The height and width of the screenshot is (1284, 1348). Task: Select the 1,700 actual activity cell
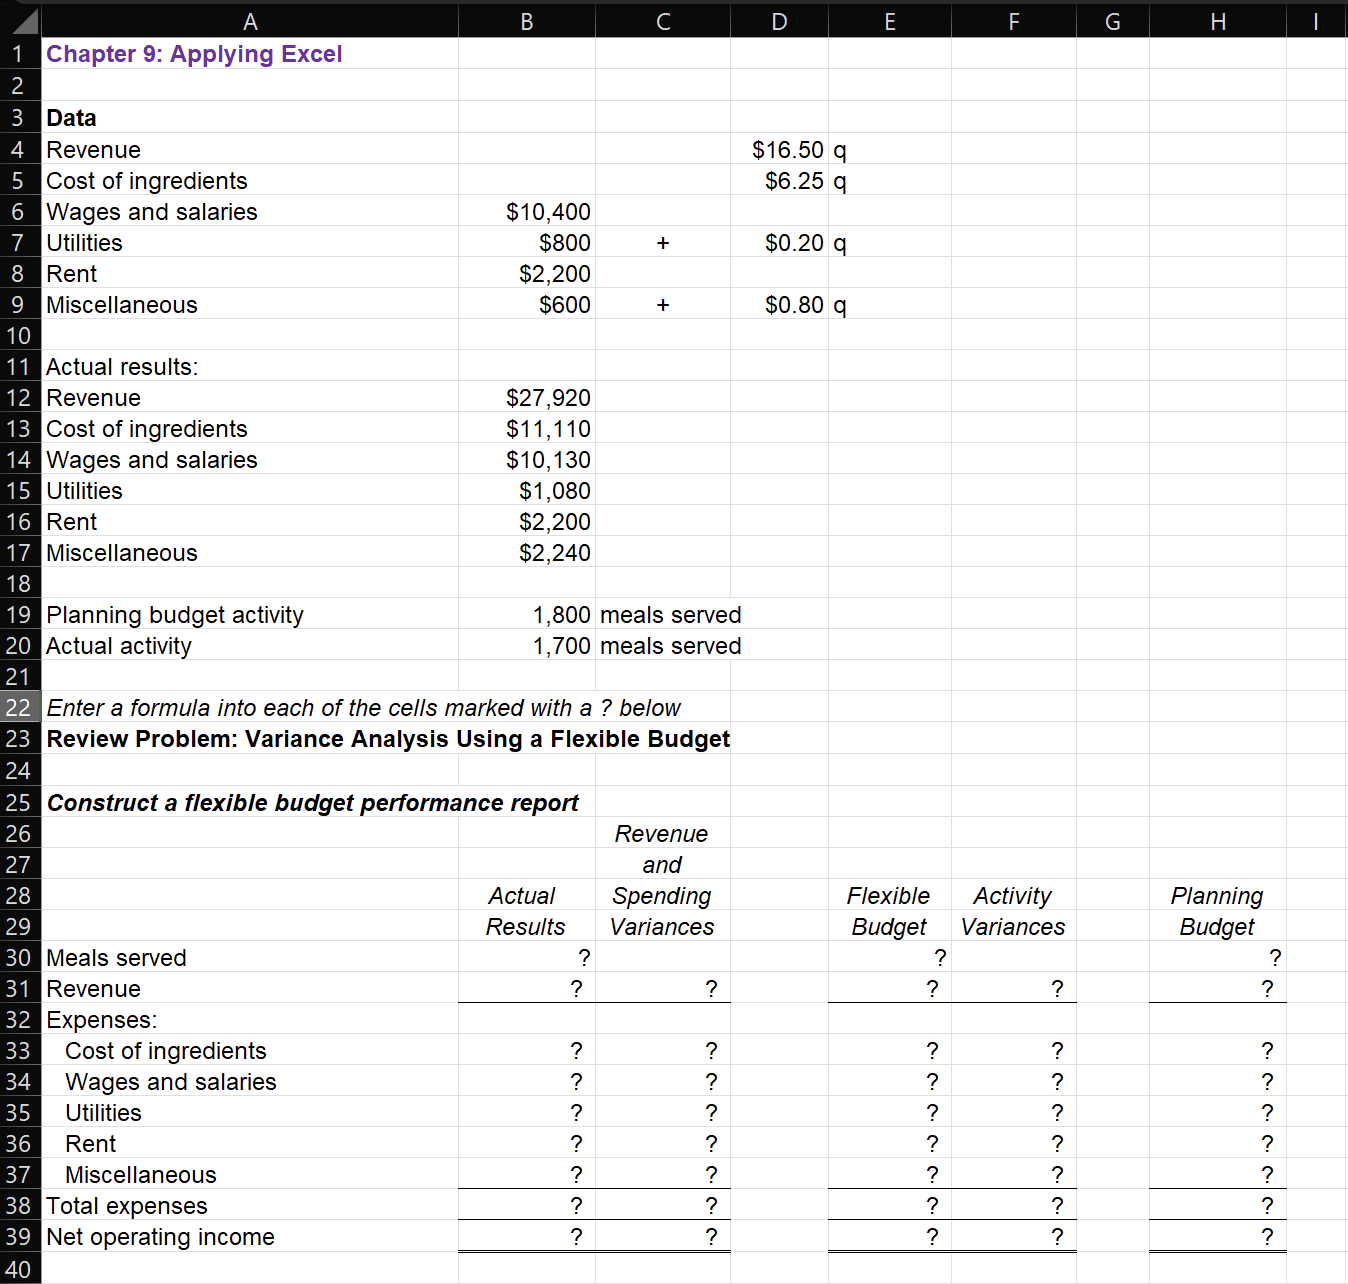tap(525, 645)
